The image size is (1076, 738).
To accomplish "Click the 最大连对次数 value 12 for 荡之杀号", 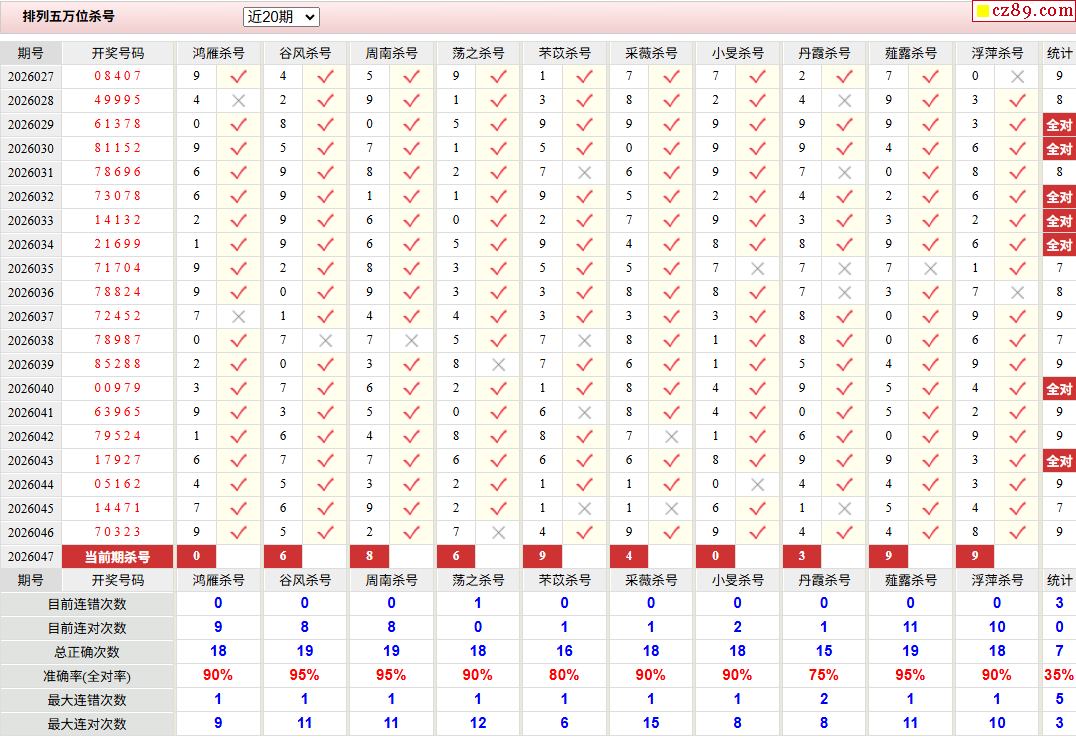I will tap(478, 724).
